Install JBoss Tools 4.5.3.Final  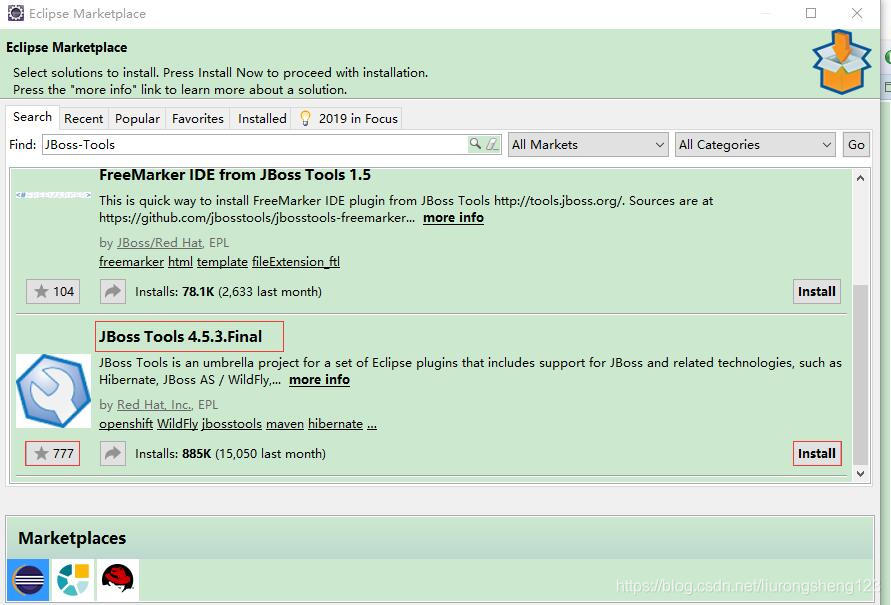click(x=817, y=453)
